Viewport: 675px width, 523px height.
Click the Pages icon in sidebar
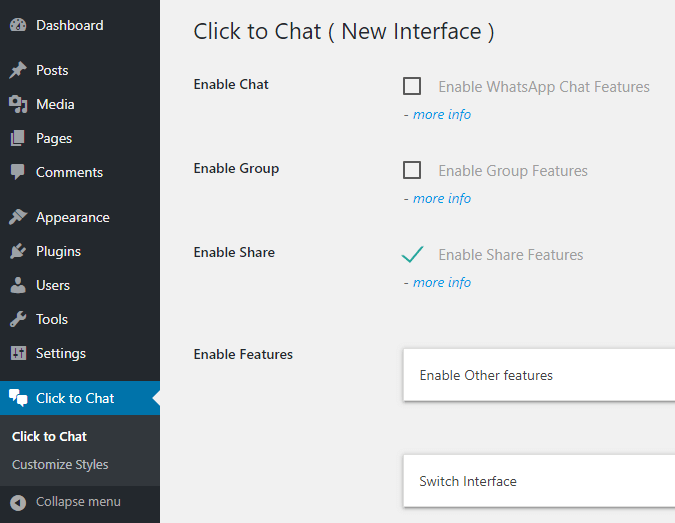coord(18,138)
